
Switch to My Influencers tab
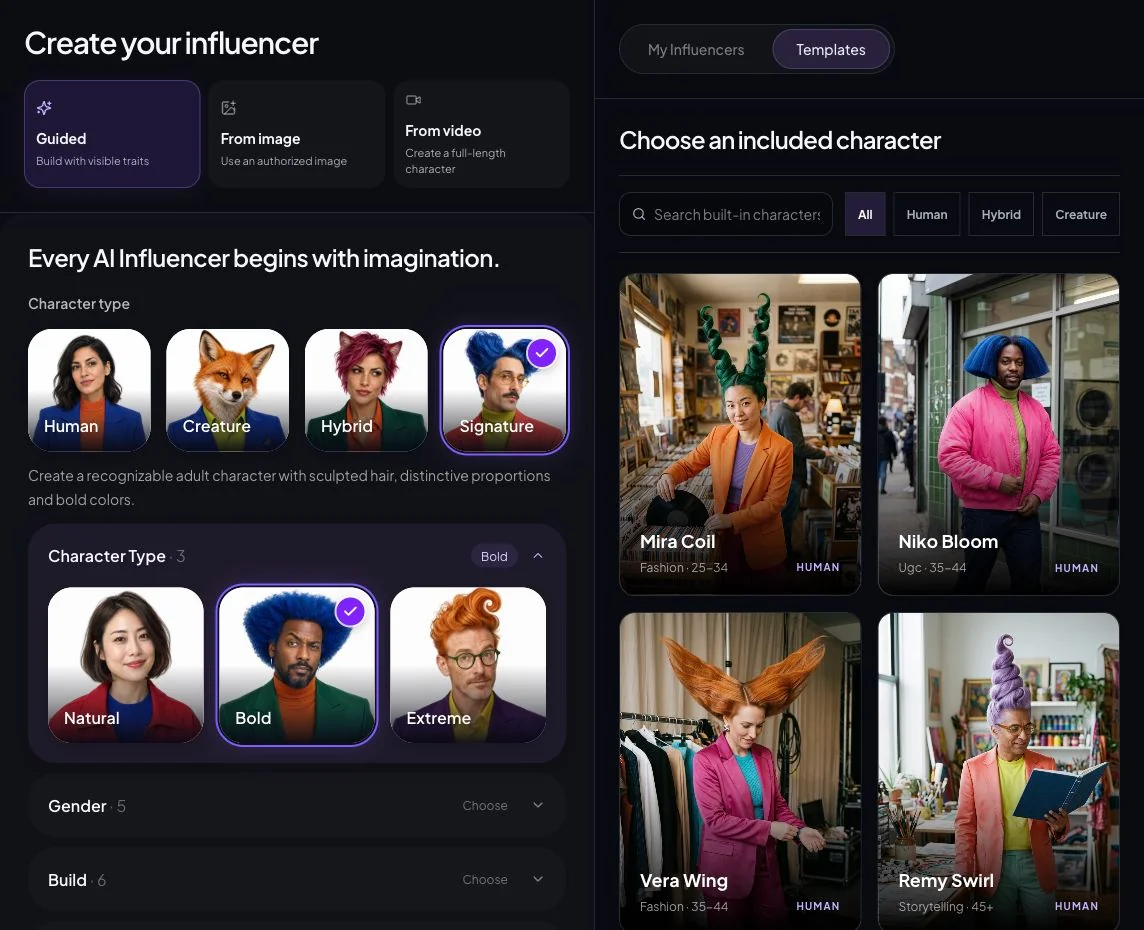[x=696, y=50]
